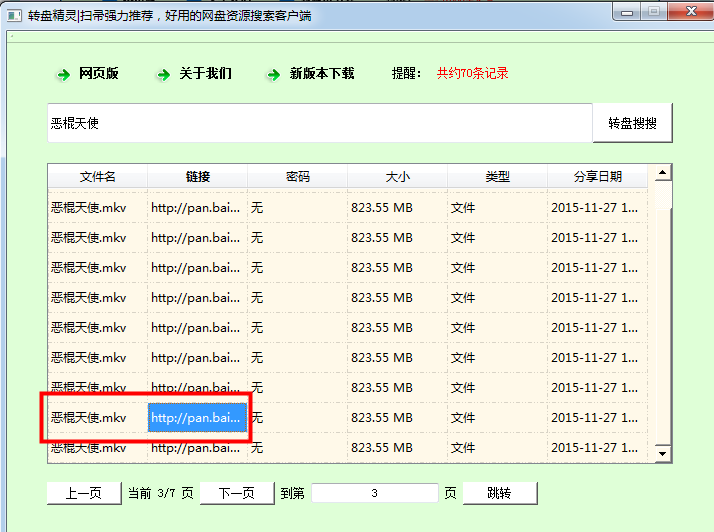
Task: Close the 转盘精灵 window
Action: click(x=691, y=12)
